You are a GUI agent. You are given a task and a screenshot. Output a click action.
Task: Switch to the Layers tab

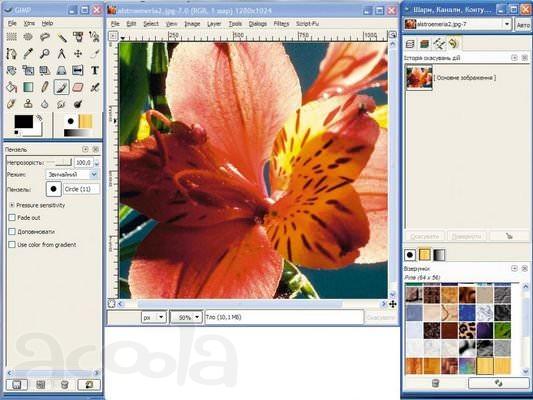coord(410,44)
